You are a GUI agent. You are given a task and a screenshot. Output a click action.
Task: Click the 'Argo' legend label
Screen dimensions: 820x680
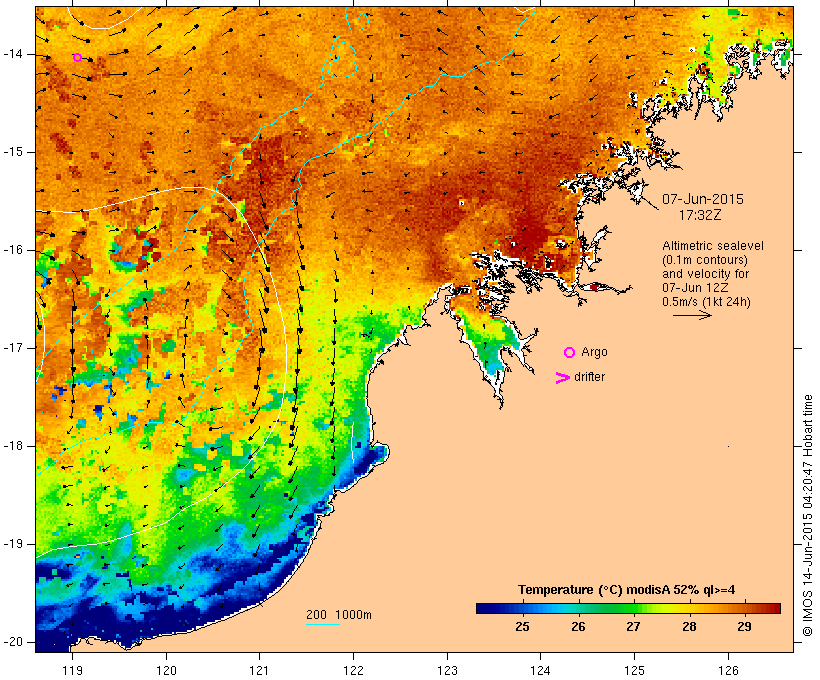(594, 352)
